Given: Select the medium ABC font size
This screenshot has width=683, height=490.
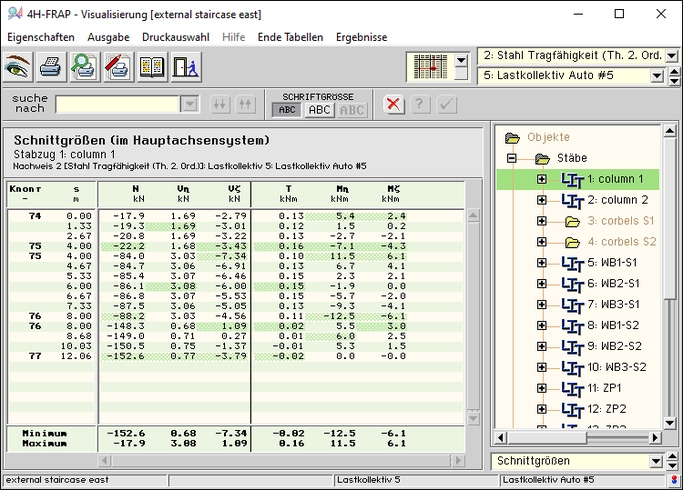Looking at the screenshot, I should coord(320,110).
